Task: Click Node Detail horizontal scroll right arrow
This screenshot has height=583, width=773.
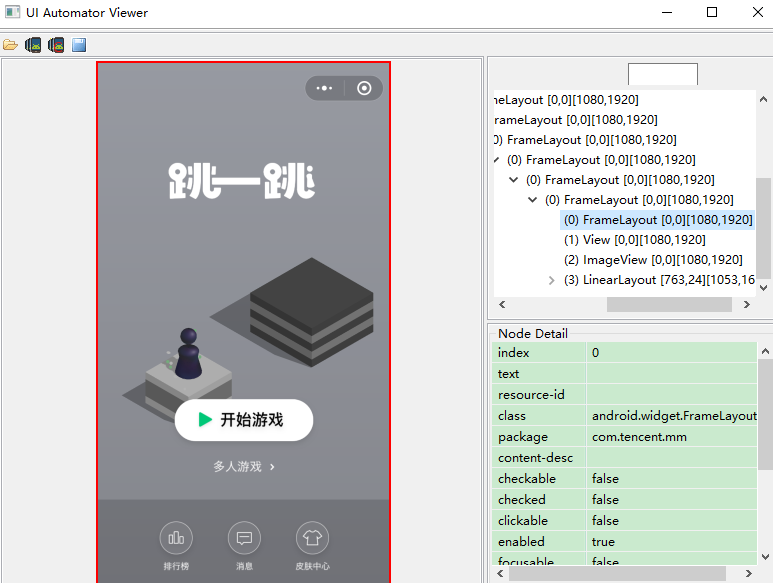Action: tap(749, 574)
